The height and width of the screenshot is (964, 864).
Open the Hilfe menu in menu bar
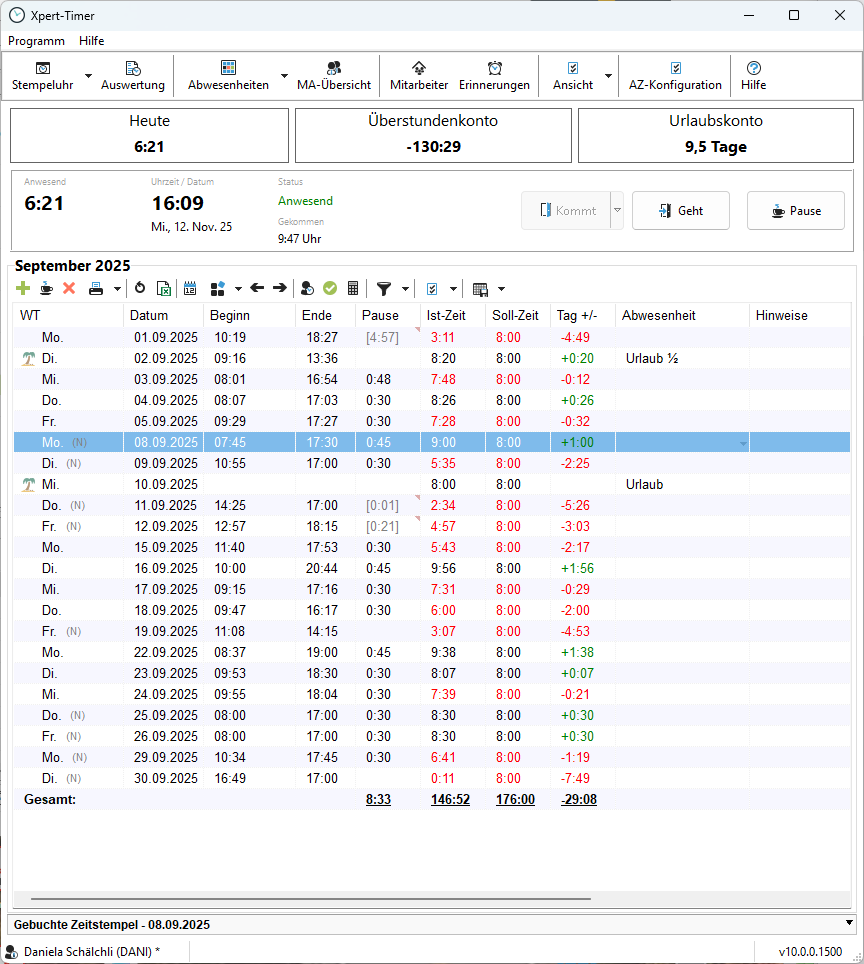tap(92, 41)
